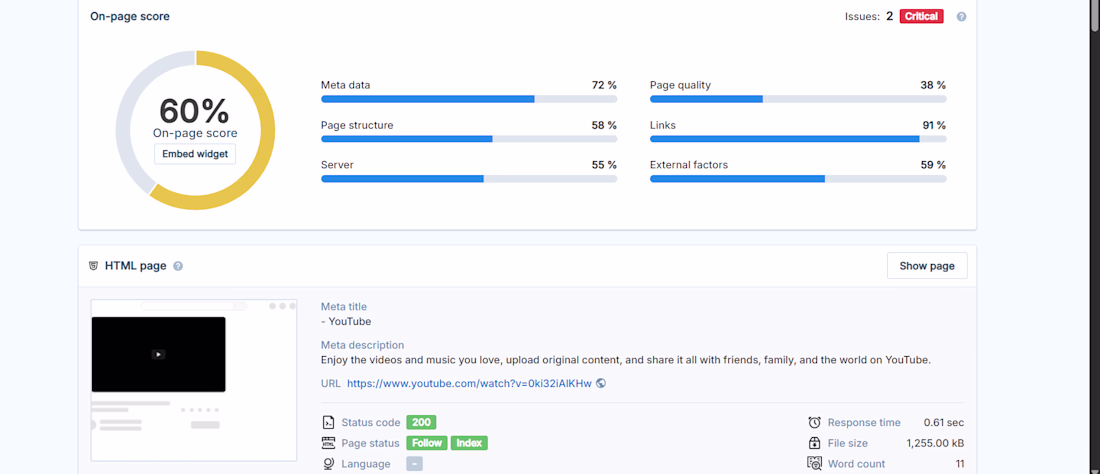Click the Status code terminal icon
Screen dimensions: 1100x474
328,422
